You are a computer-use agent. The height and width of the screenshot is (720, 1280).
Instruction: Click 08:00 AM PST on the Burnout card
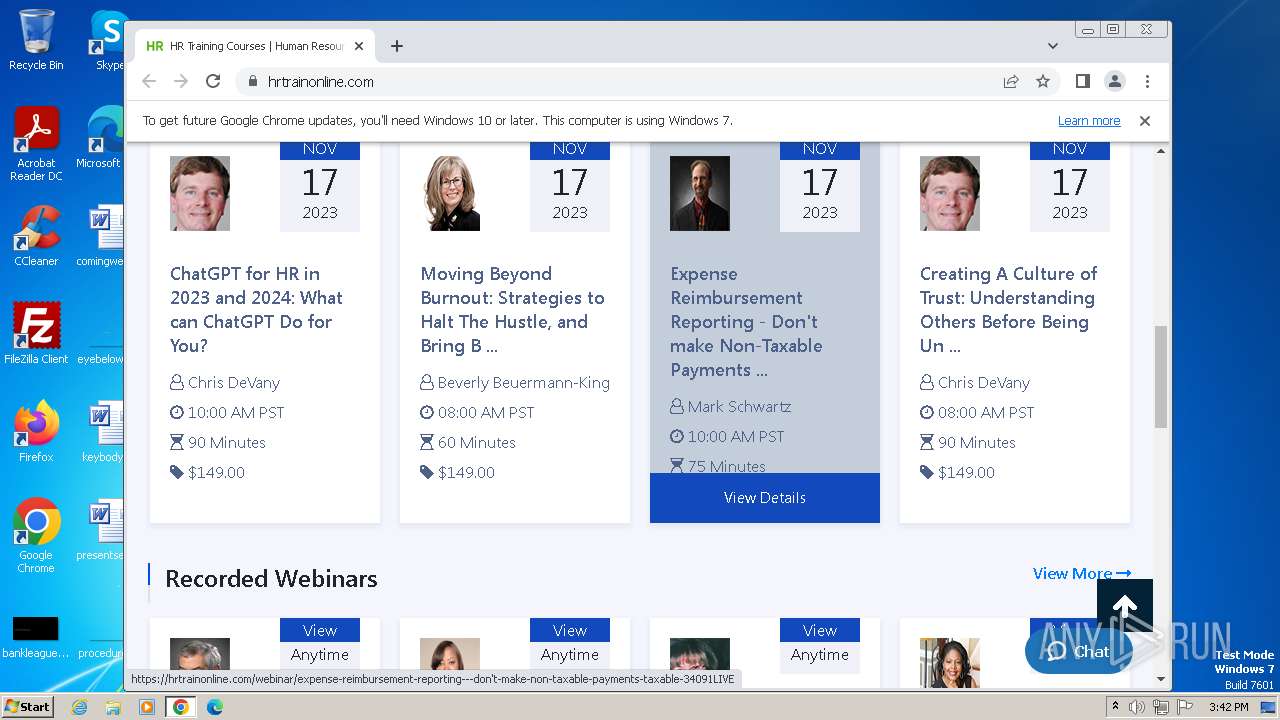[x=486, y=413]
